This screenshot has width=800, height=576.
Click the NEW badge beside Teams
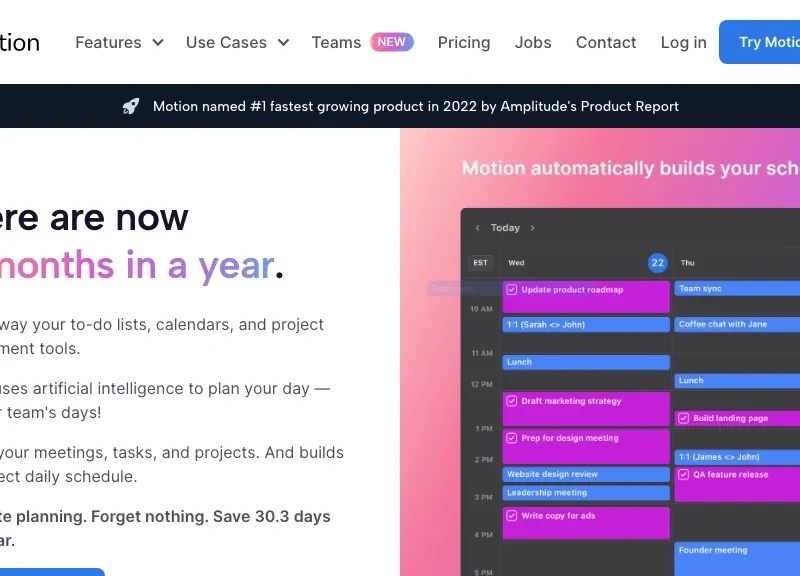[391, 42]
